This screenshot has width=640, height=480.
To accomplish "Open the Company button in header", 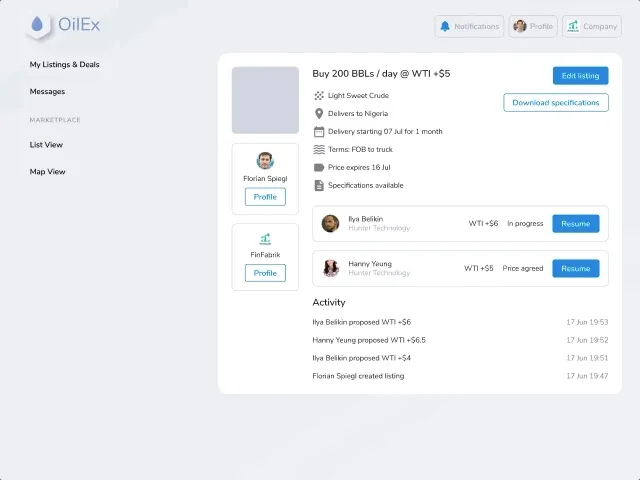I will [x=592, y=27].
